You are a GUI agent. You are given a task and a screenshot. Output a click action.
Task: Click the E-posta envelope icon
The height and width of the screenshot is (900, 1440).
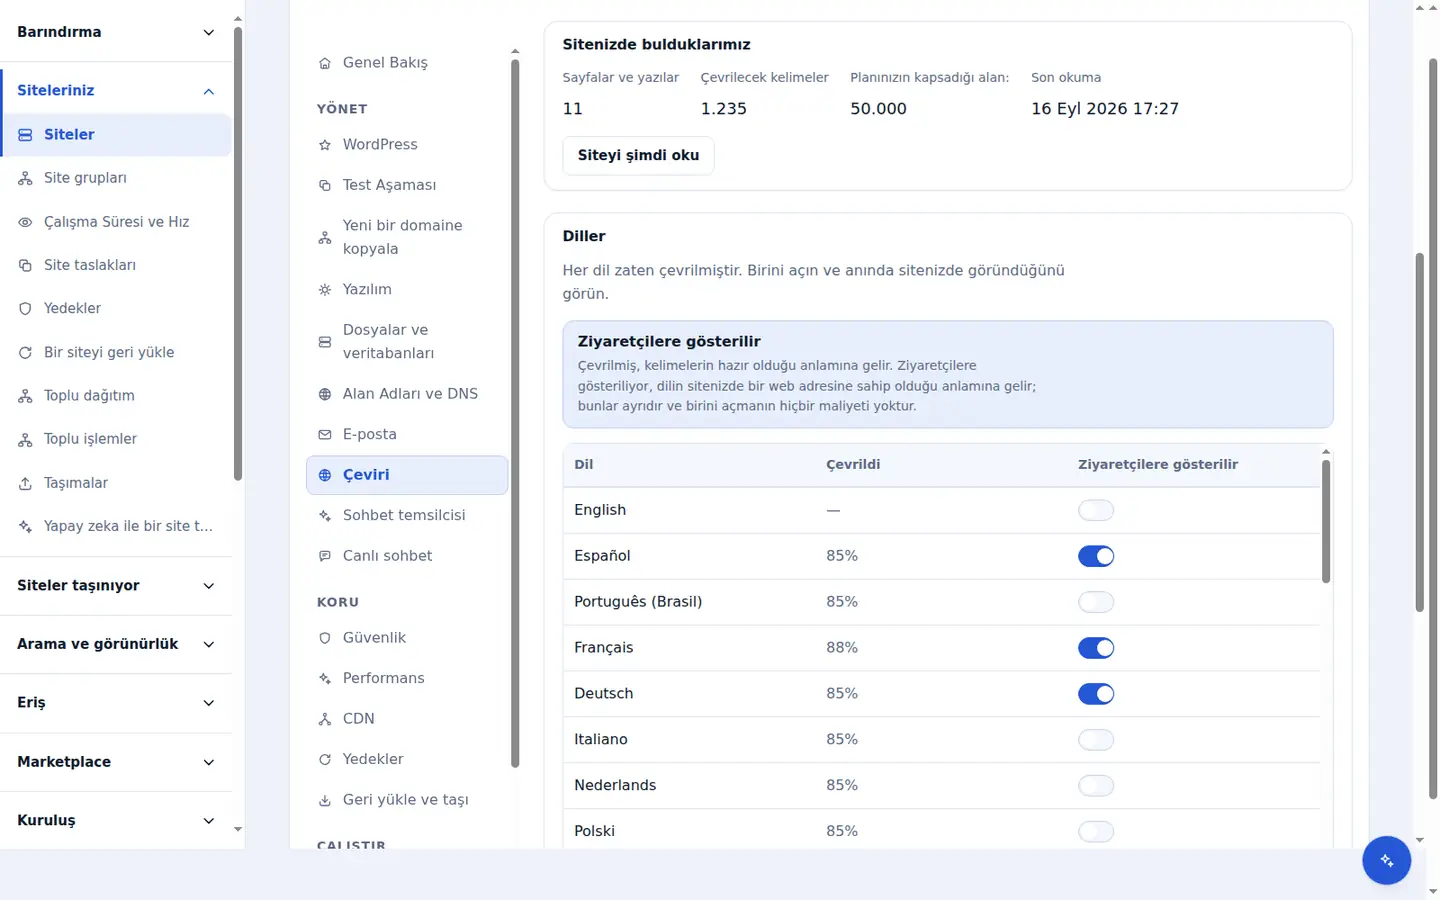[325, 435]
